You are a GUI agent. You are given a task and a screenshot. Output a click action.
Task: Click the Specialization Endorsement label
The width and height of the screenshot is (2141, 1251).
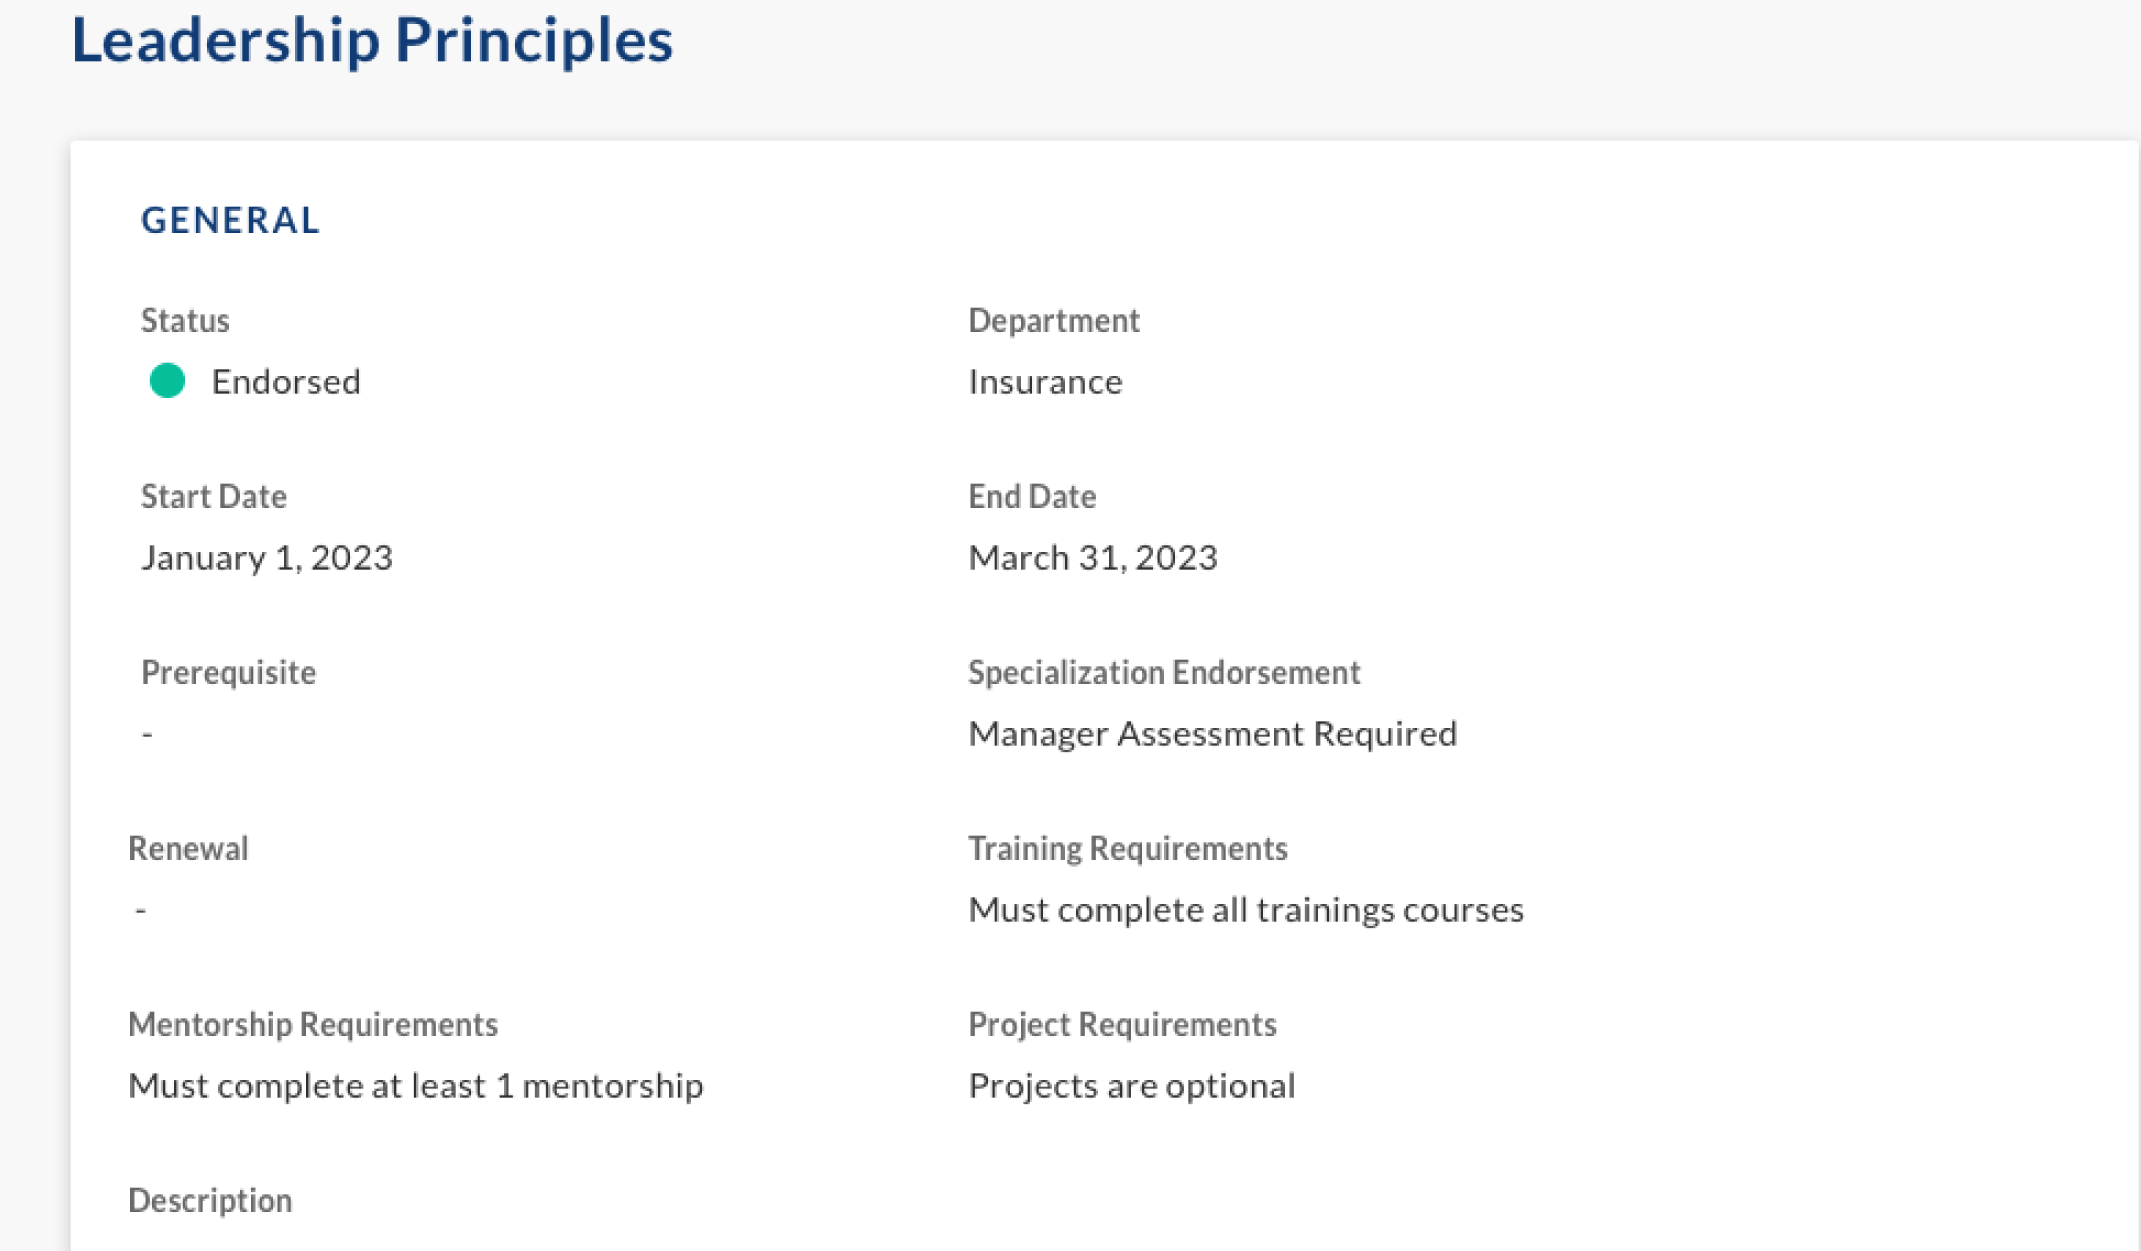tap(1164, 672)
